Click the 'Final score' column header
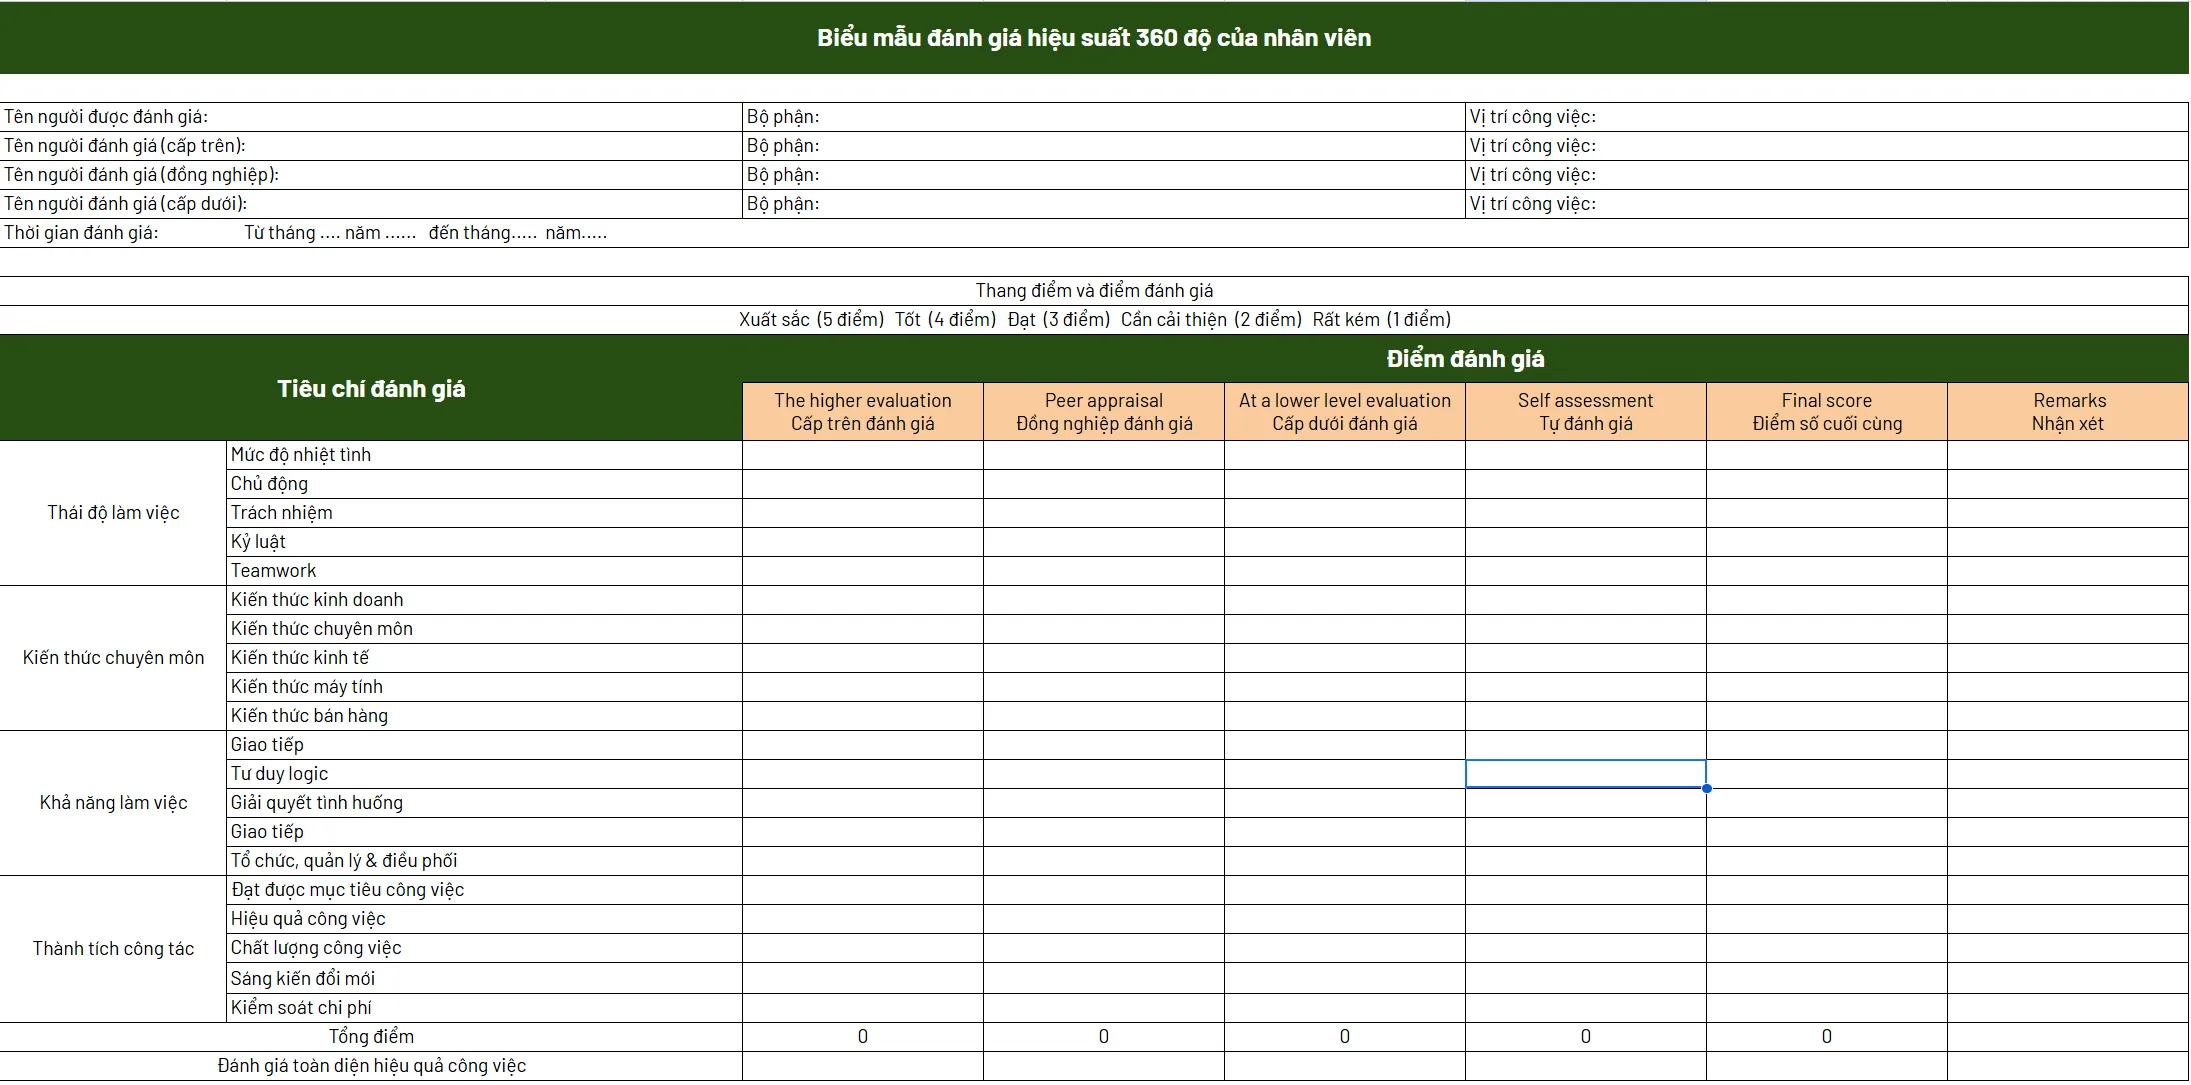Viewport: 2191px width, 1085px height. point(1827,412)
